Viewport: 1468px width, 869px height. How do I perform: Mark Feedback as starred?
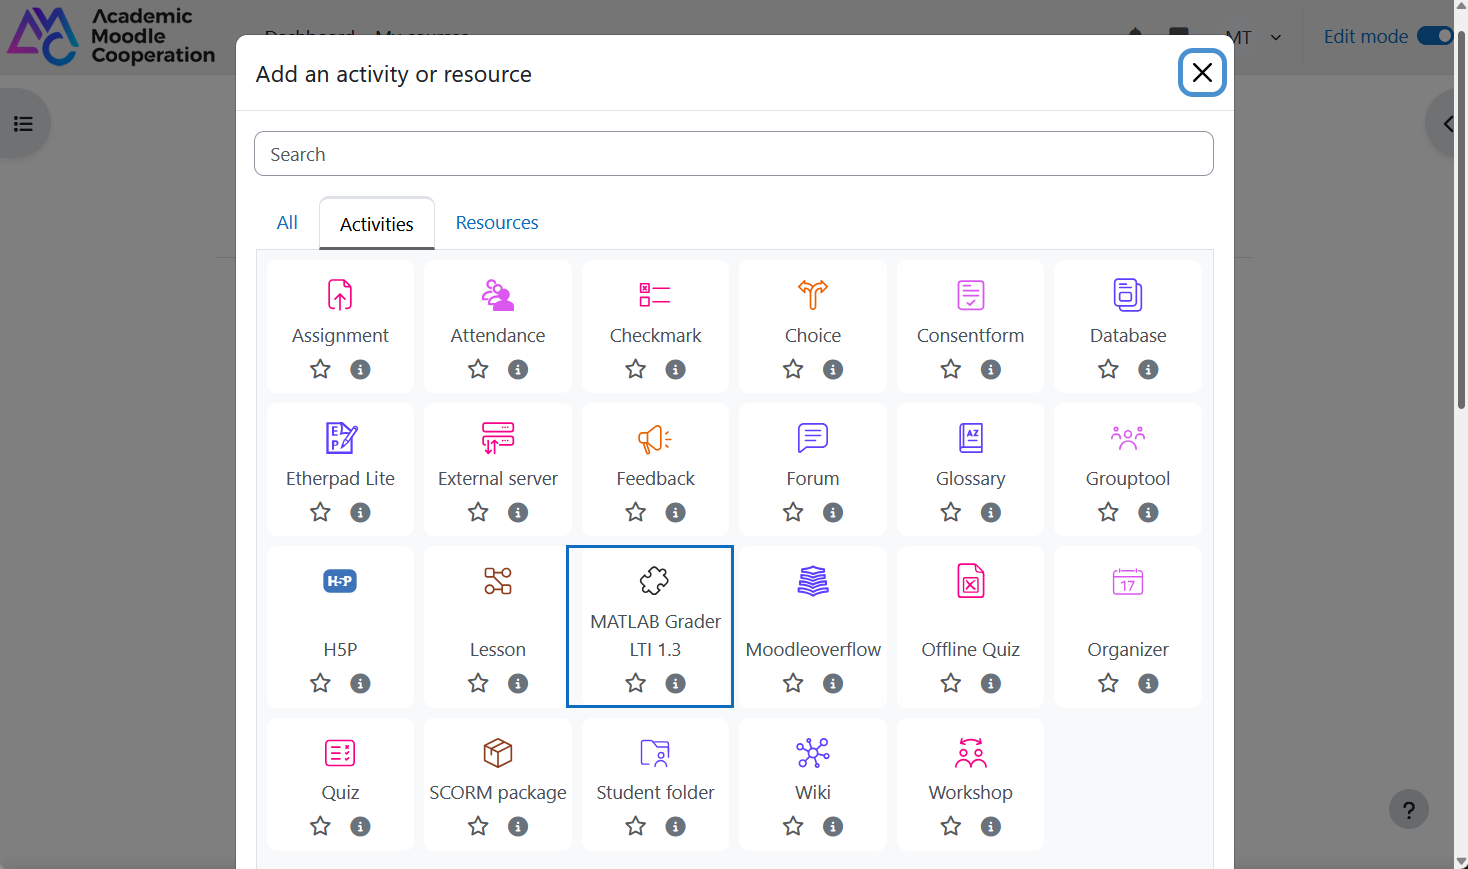click(x=635, y=512)
